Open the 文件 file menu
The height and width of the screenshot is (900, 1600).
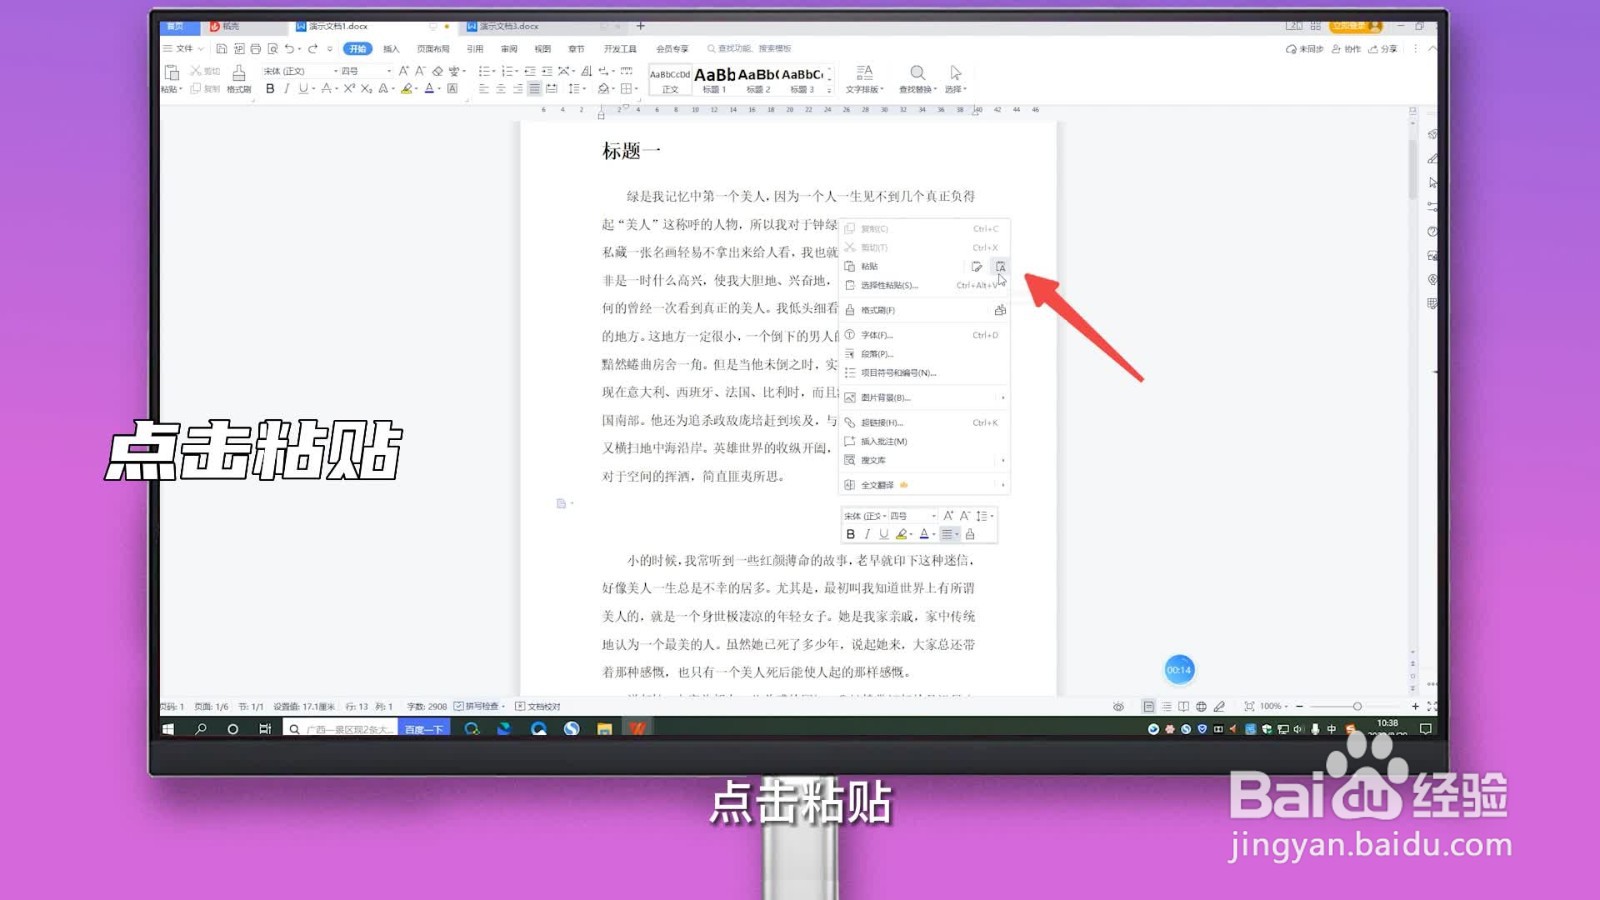click(183, 49)
